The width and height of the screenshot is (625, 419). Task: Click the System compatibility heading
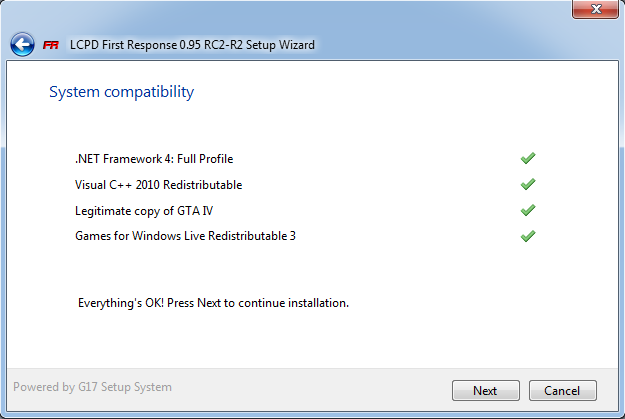point(121,92)
